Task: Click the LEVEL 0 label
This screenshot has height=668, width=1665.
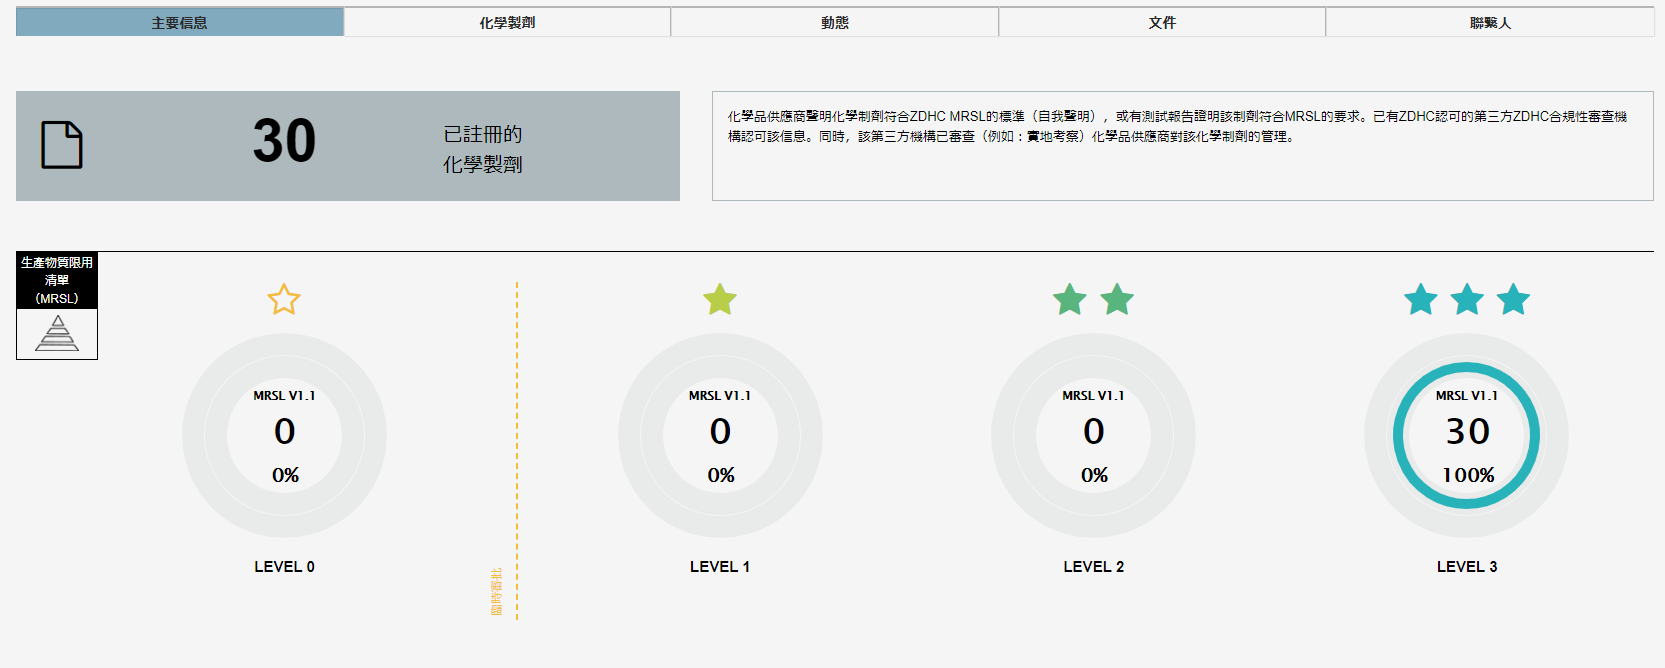Action: pyautogui.click(x=284, y=567)
